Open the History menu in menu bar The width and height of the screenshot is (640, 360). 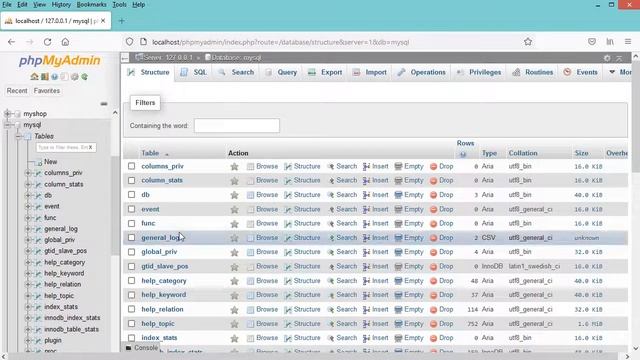click(x=61, y=4)
